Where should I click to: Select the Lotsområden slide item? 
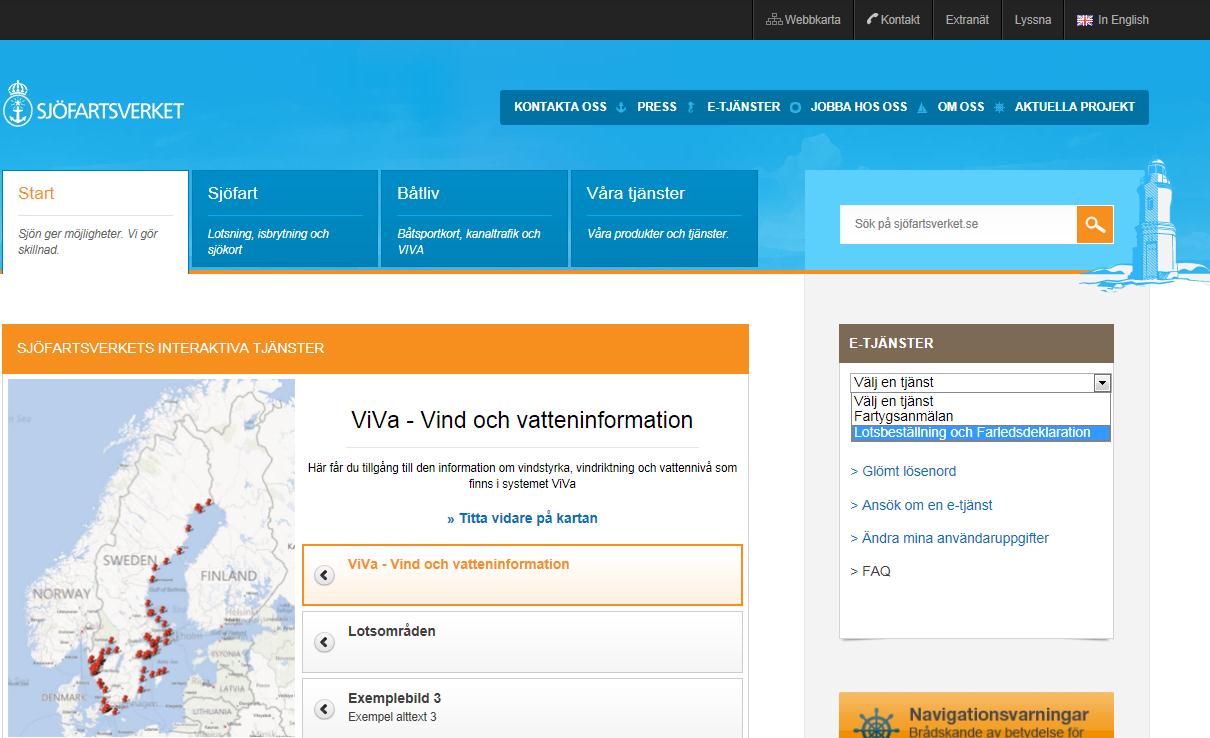[522, 642]
